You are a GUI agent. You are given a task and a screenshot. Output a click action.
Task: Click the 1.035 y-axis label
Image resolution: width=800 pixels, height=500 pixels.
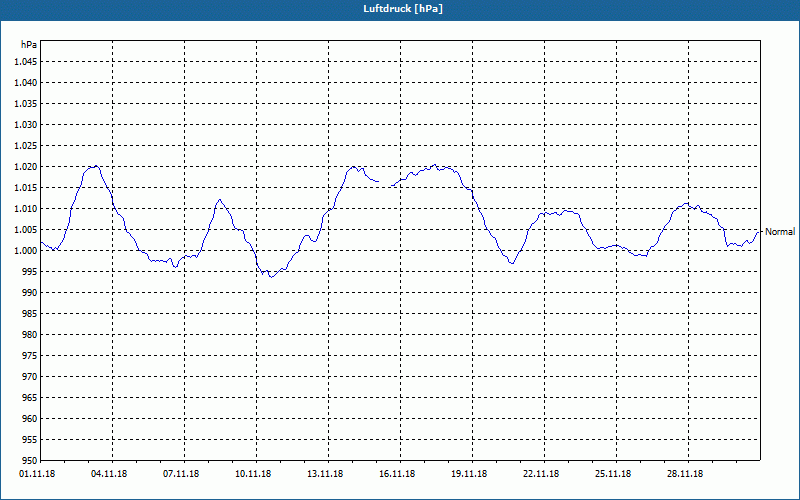(x=26, y=104)
